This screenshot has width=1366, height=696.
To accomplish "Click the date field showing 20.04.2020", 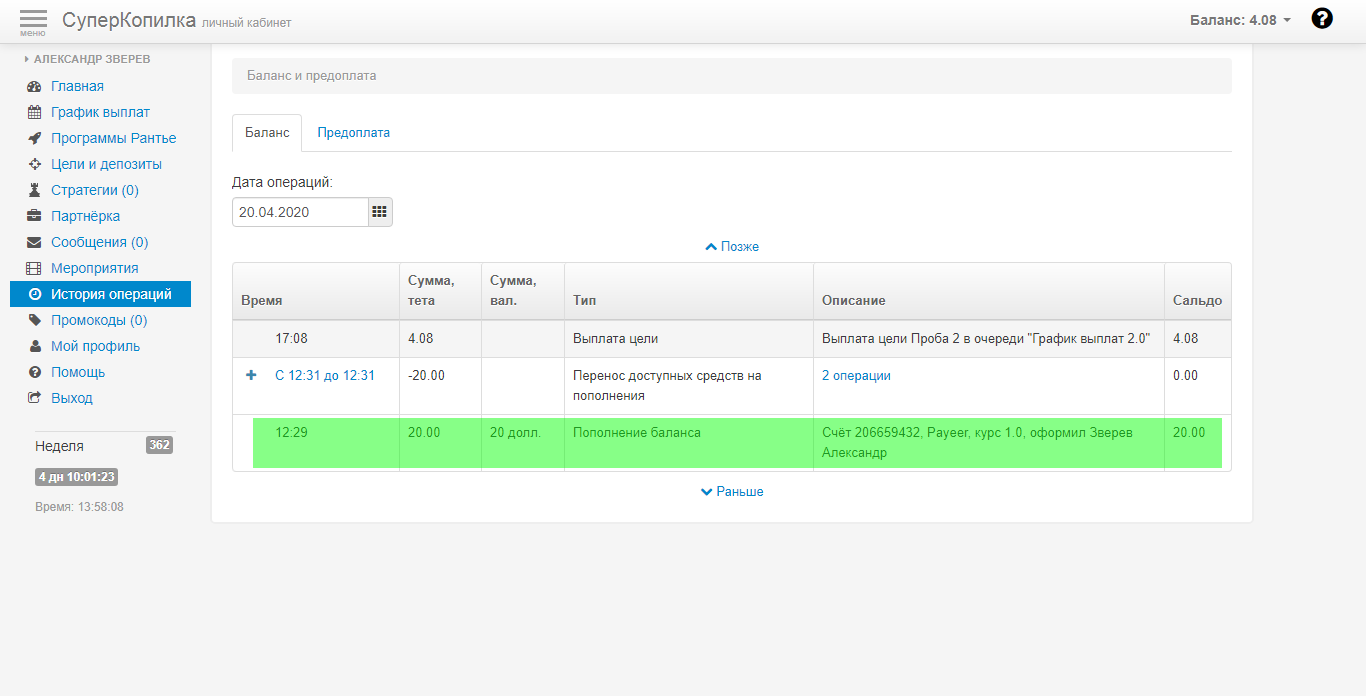I will pyautogui.click(x=300, y=212).
